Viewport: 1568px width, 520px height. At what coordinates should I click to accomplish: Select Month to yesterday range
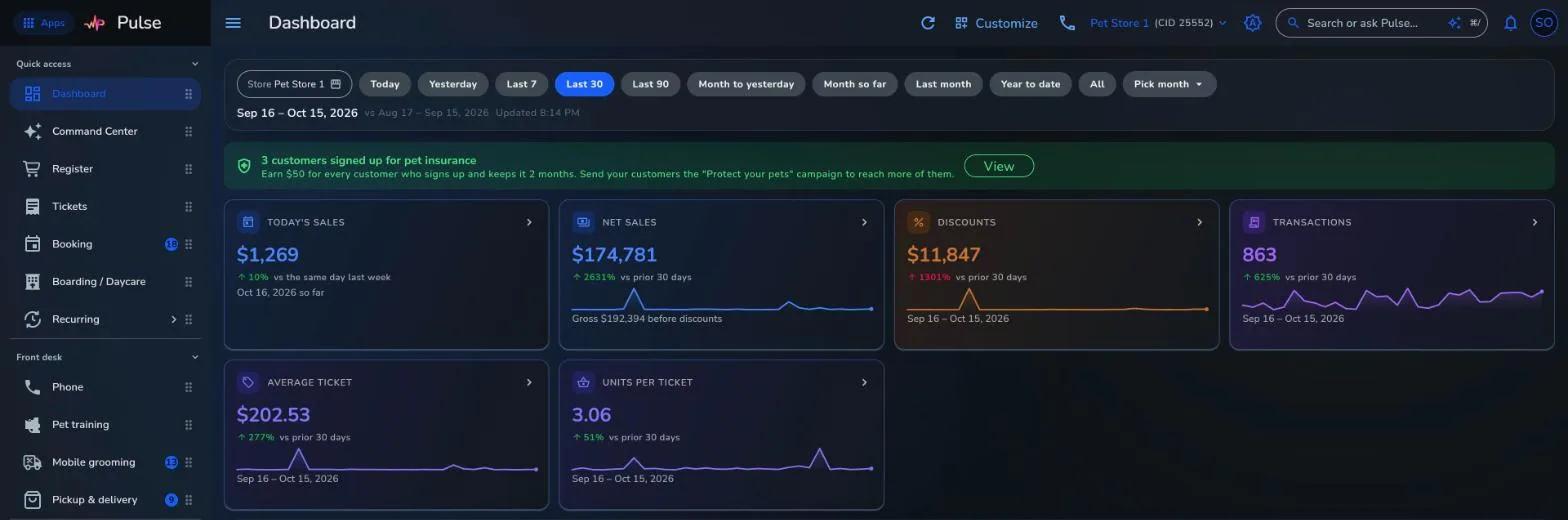pos(746,84)
